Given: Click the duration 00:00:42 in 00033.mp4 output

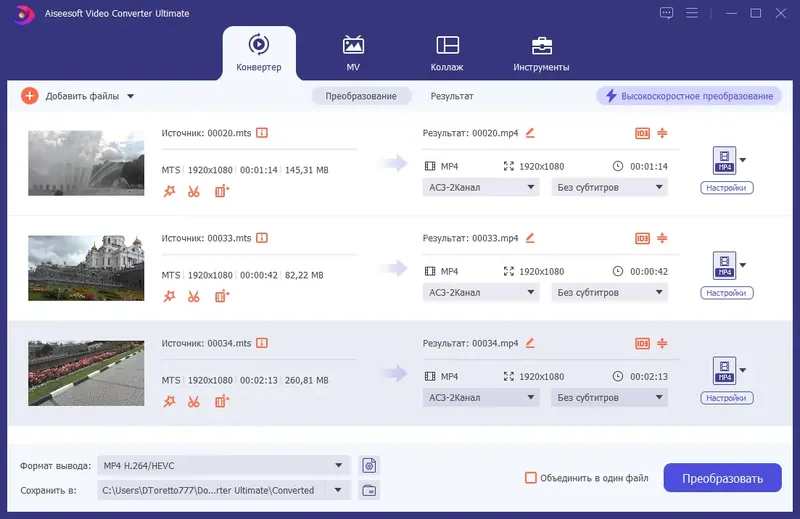Looking at the screenshot, I should tap(648, 271).
